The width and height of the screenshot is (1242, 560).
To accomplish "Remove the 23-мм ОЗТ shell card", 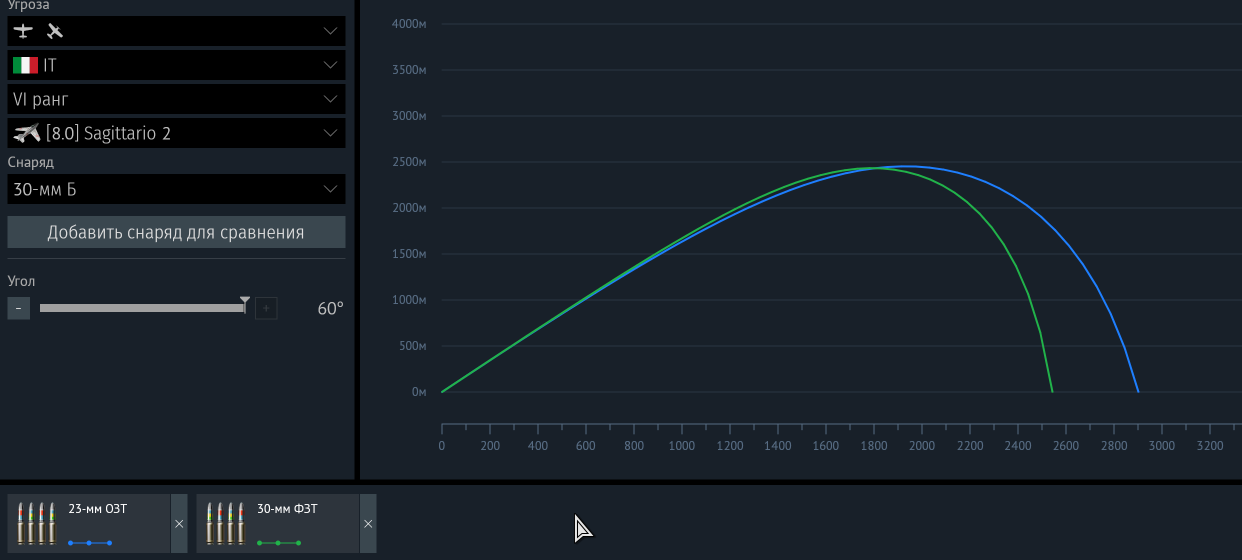I will point(179,523).
